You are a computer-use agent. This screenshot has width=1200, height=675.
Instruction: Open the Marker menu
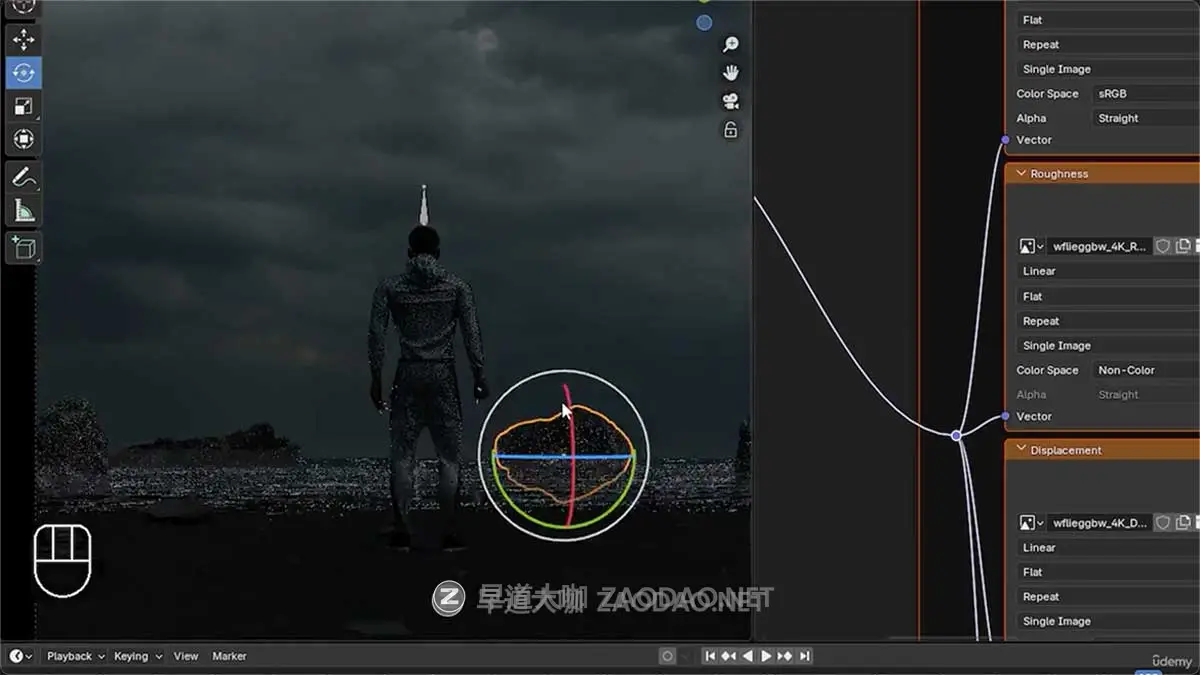pos(229,656)
